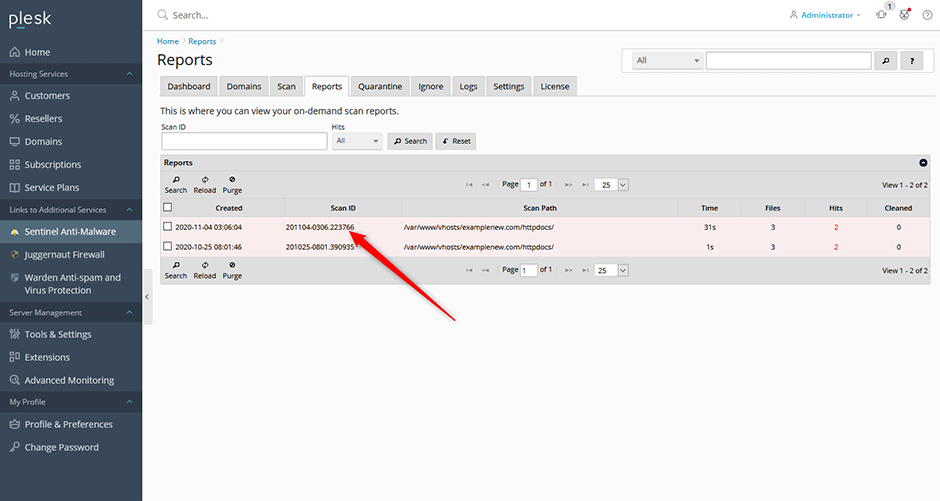Click the global Search box at the top

pos(191,15)
